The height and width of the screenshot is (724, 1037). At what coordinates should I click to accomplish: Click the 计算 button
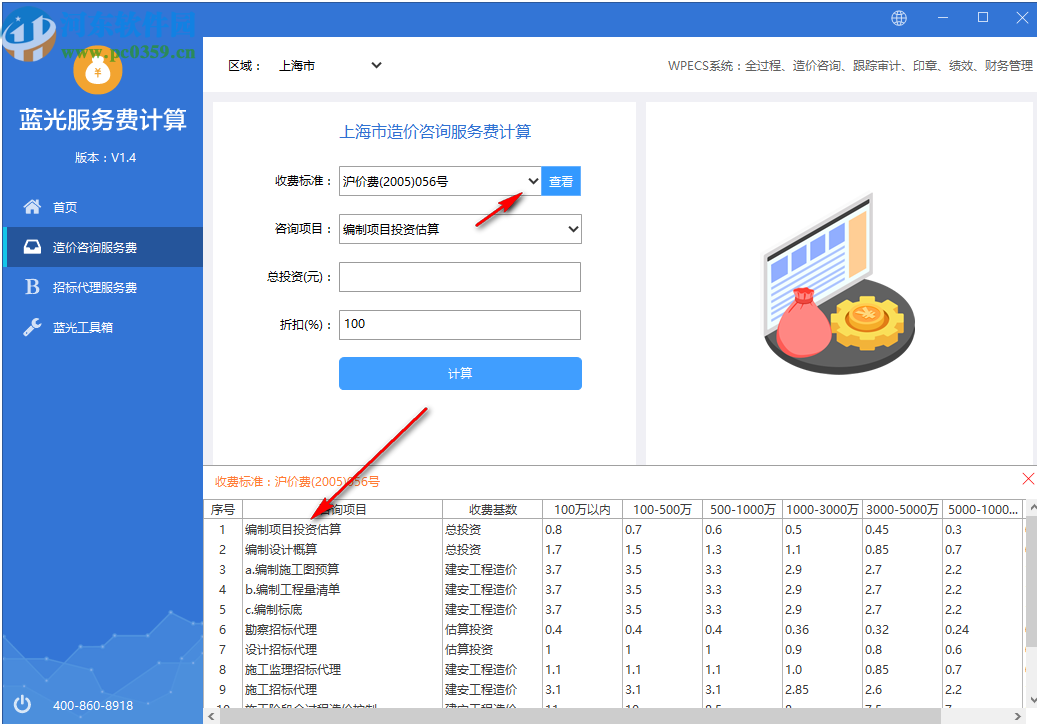(459, 373)
